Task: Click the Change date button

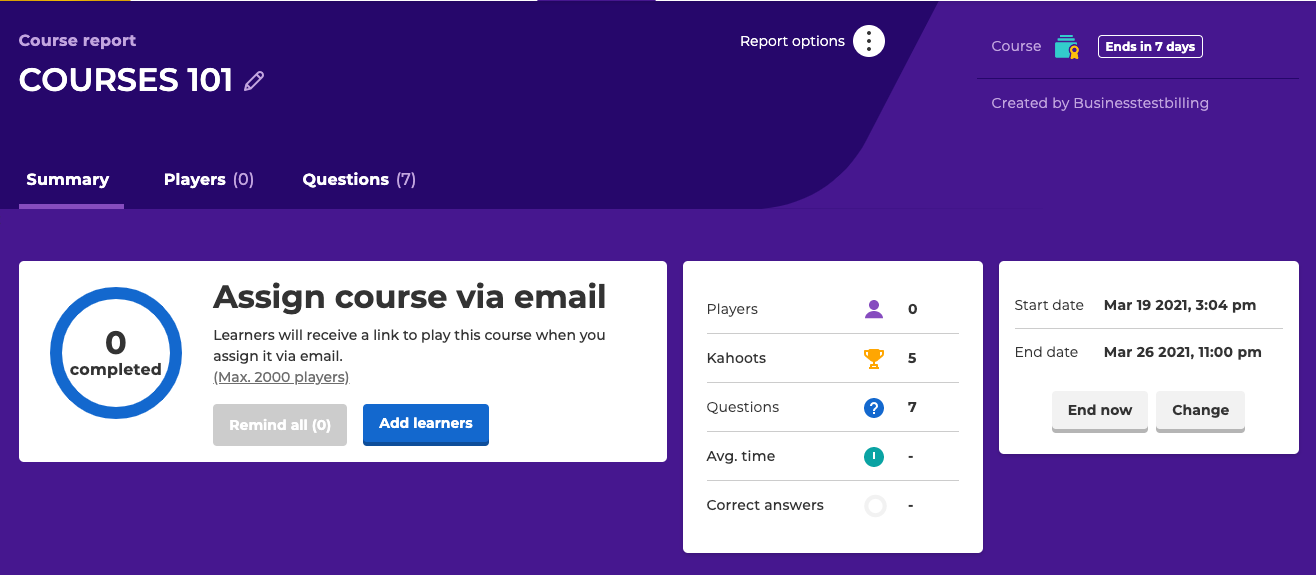Action: [x=1200, y=411]
